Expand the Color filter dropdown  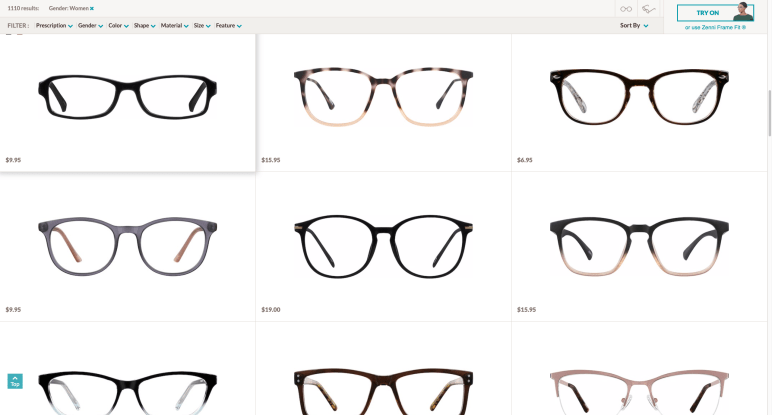[x=118, y=26]
